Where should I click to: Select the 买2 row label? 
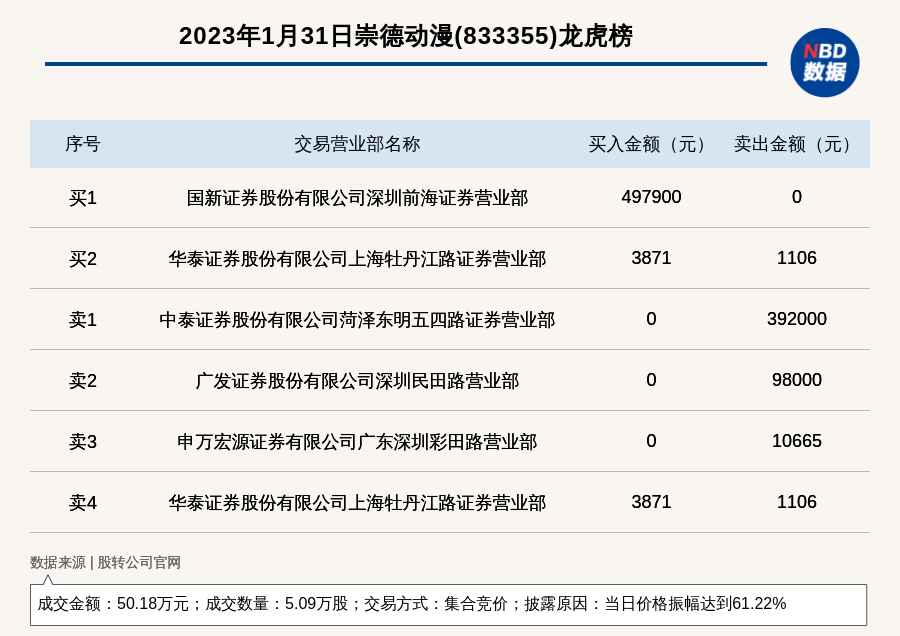click(83, 259)
